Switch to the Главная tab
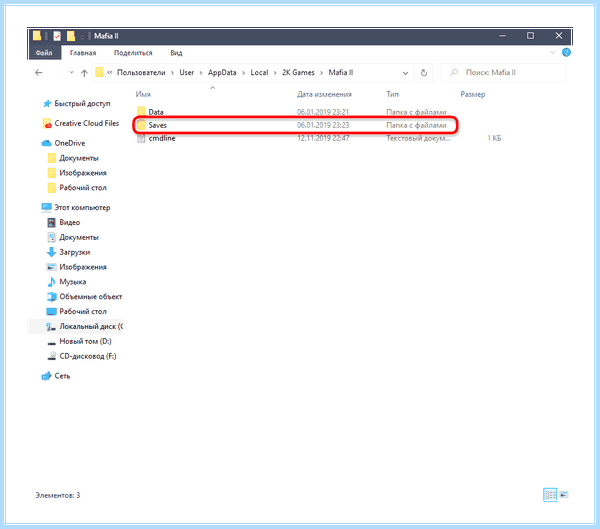The image size is (600, 529). click(83, 53)
